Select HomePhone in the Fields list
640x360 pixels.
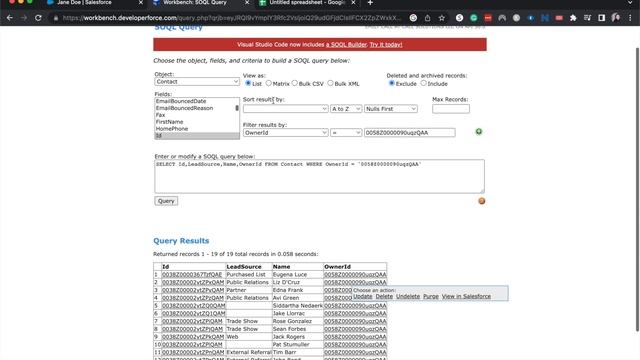(172, 129)
